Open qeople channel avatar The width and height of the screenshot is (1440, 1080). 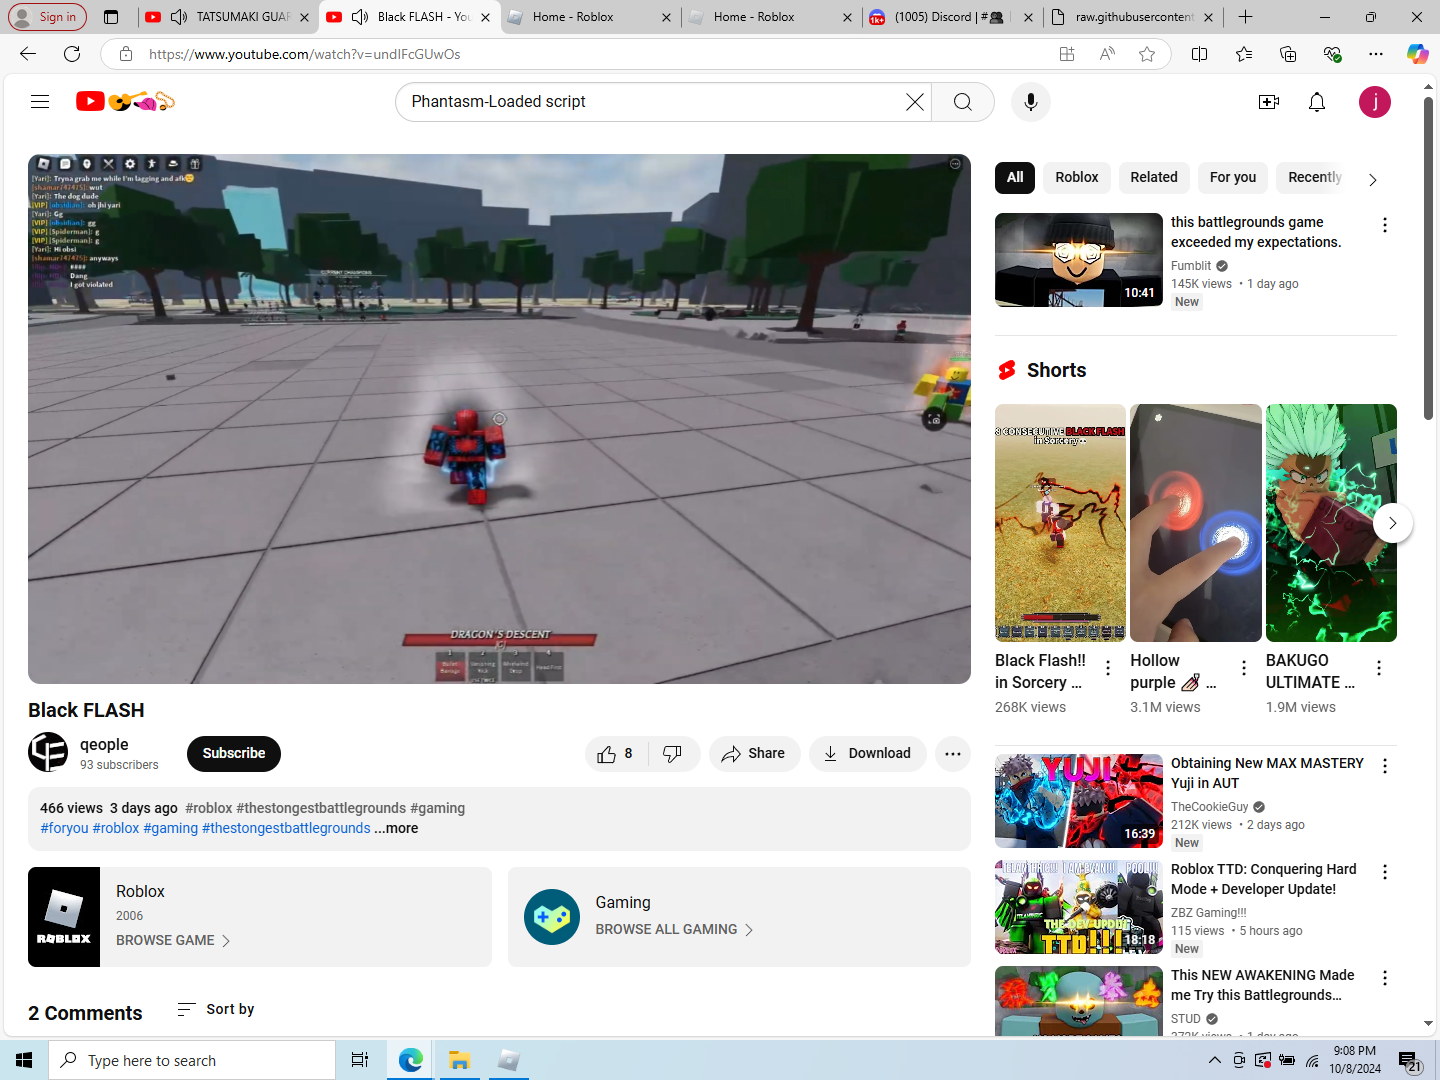coord(48,752)
